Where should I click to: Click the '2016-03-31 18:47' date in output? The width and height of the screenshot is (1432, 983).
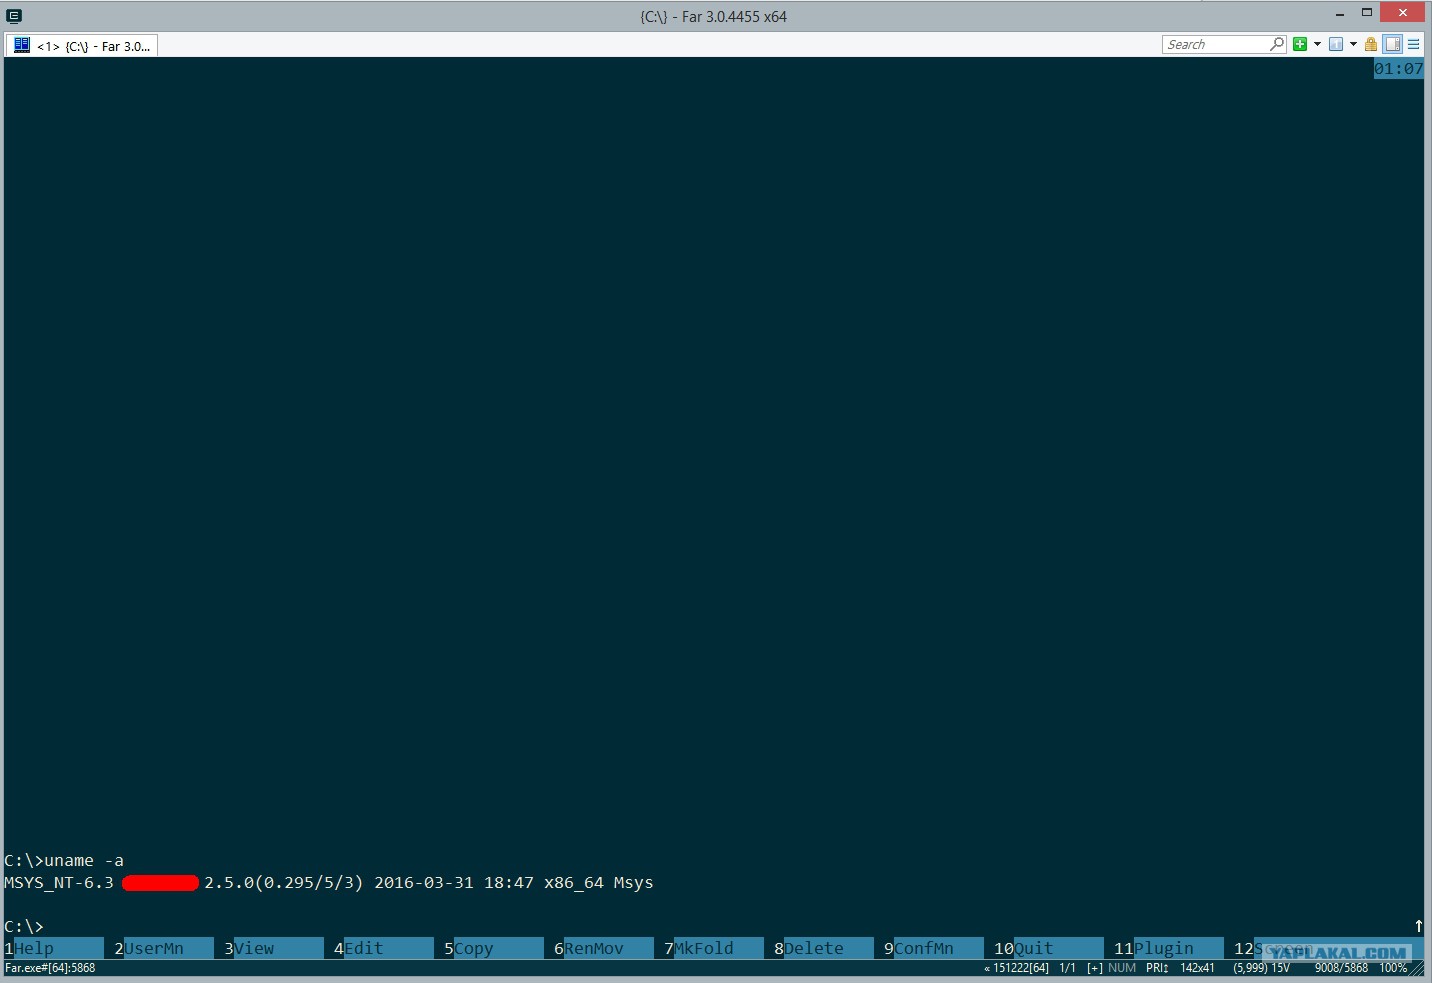pos(454,882)
